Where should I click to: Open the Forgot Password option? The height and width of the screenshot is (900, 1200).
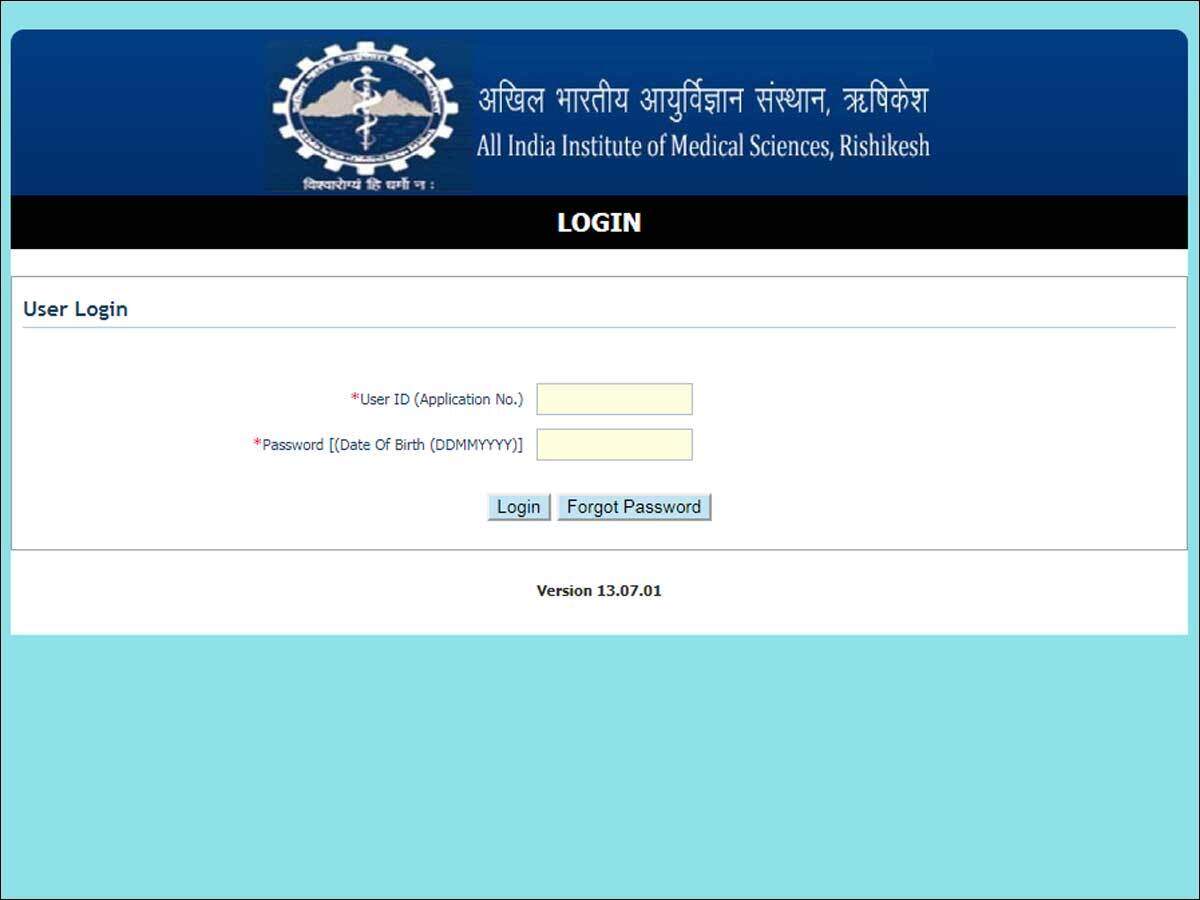pyautogui.click(x=634, y=507)
